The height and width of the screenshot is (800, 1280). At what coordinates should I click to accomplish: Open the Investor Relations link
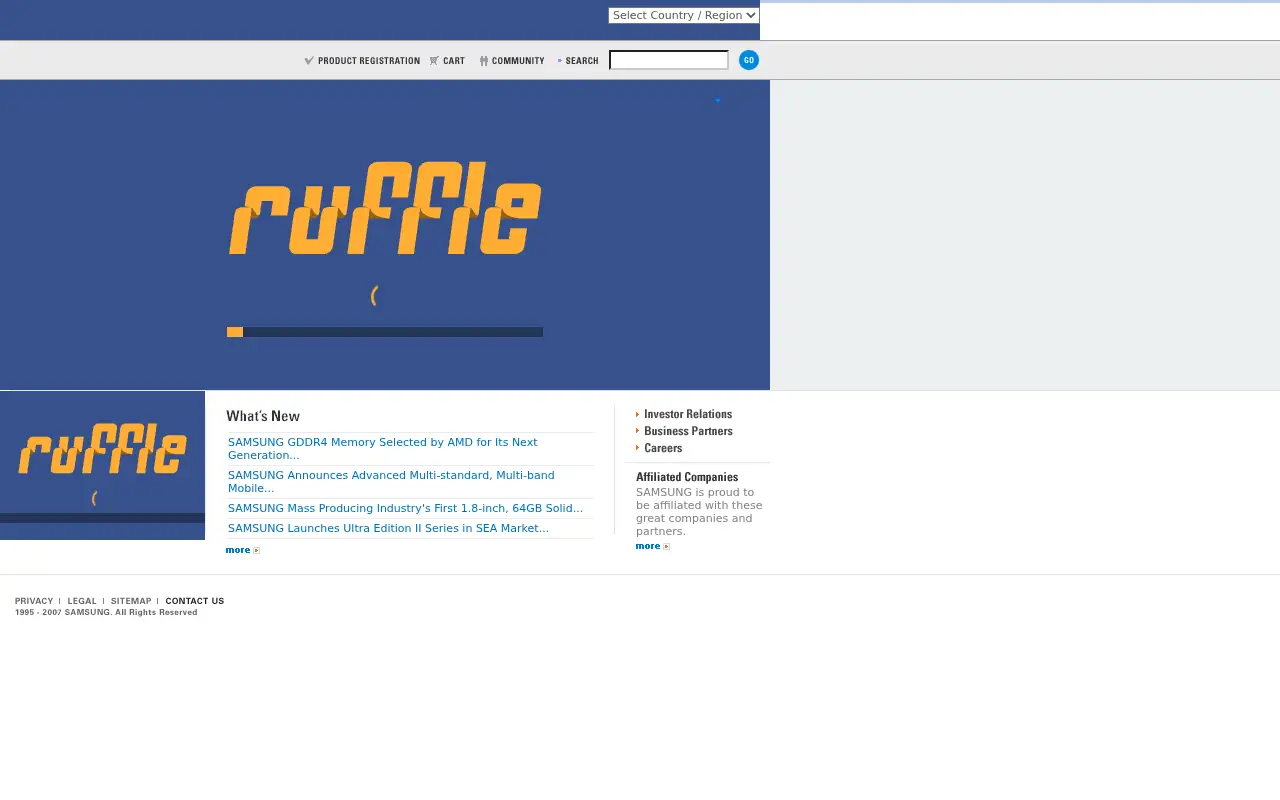[688, 414]
